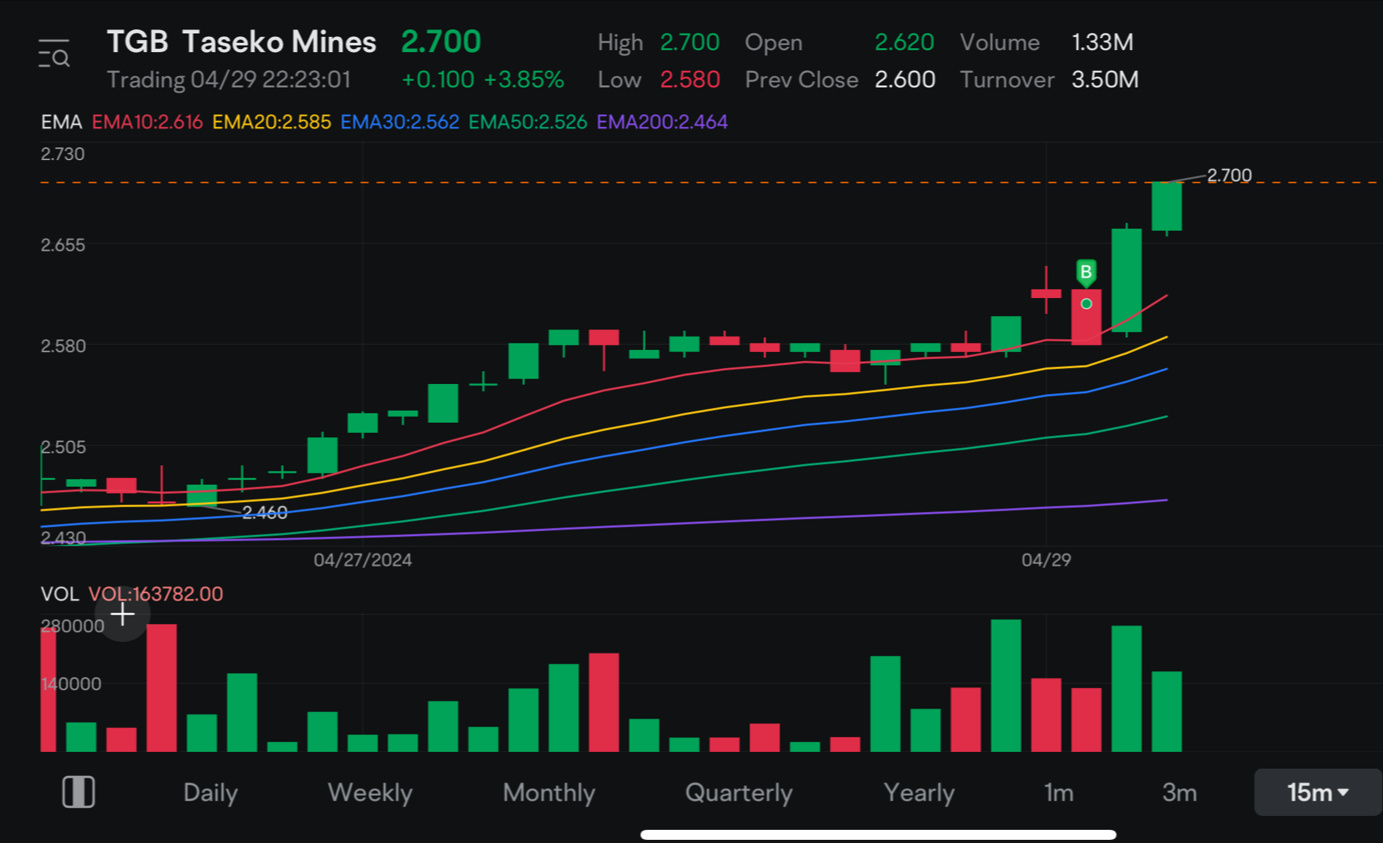Select the Daily timeframe tab
The image size is (1383, 843).
tap(210, 793)
